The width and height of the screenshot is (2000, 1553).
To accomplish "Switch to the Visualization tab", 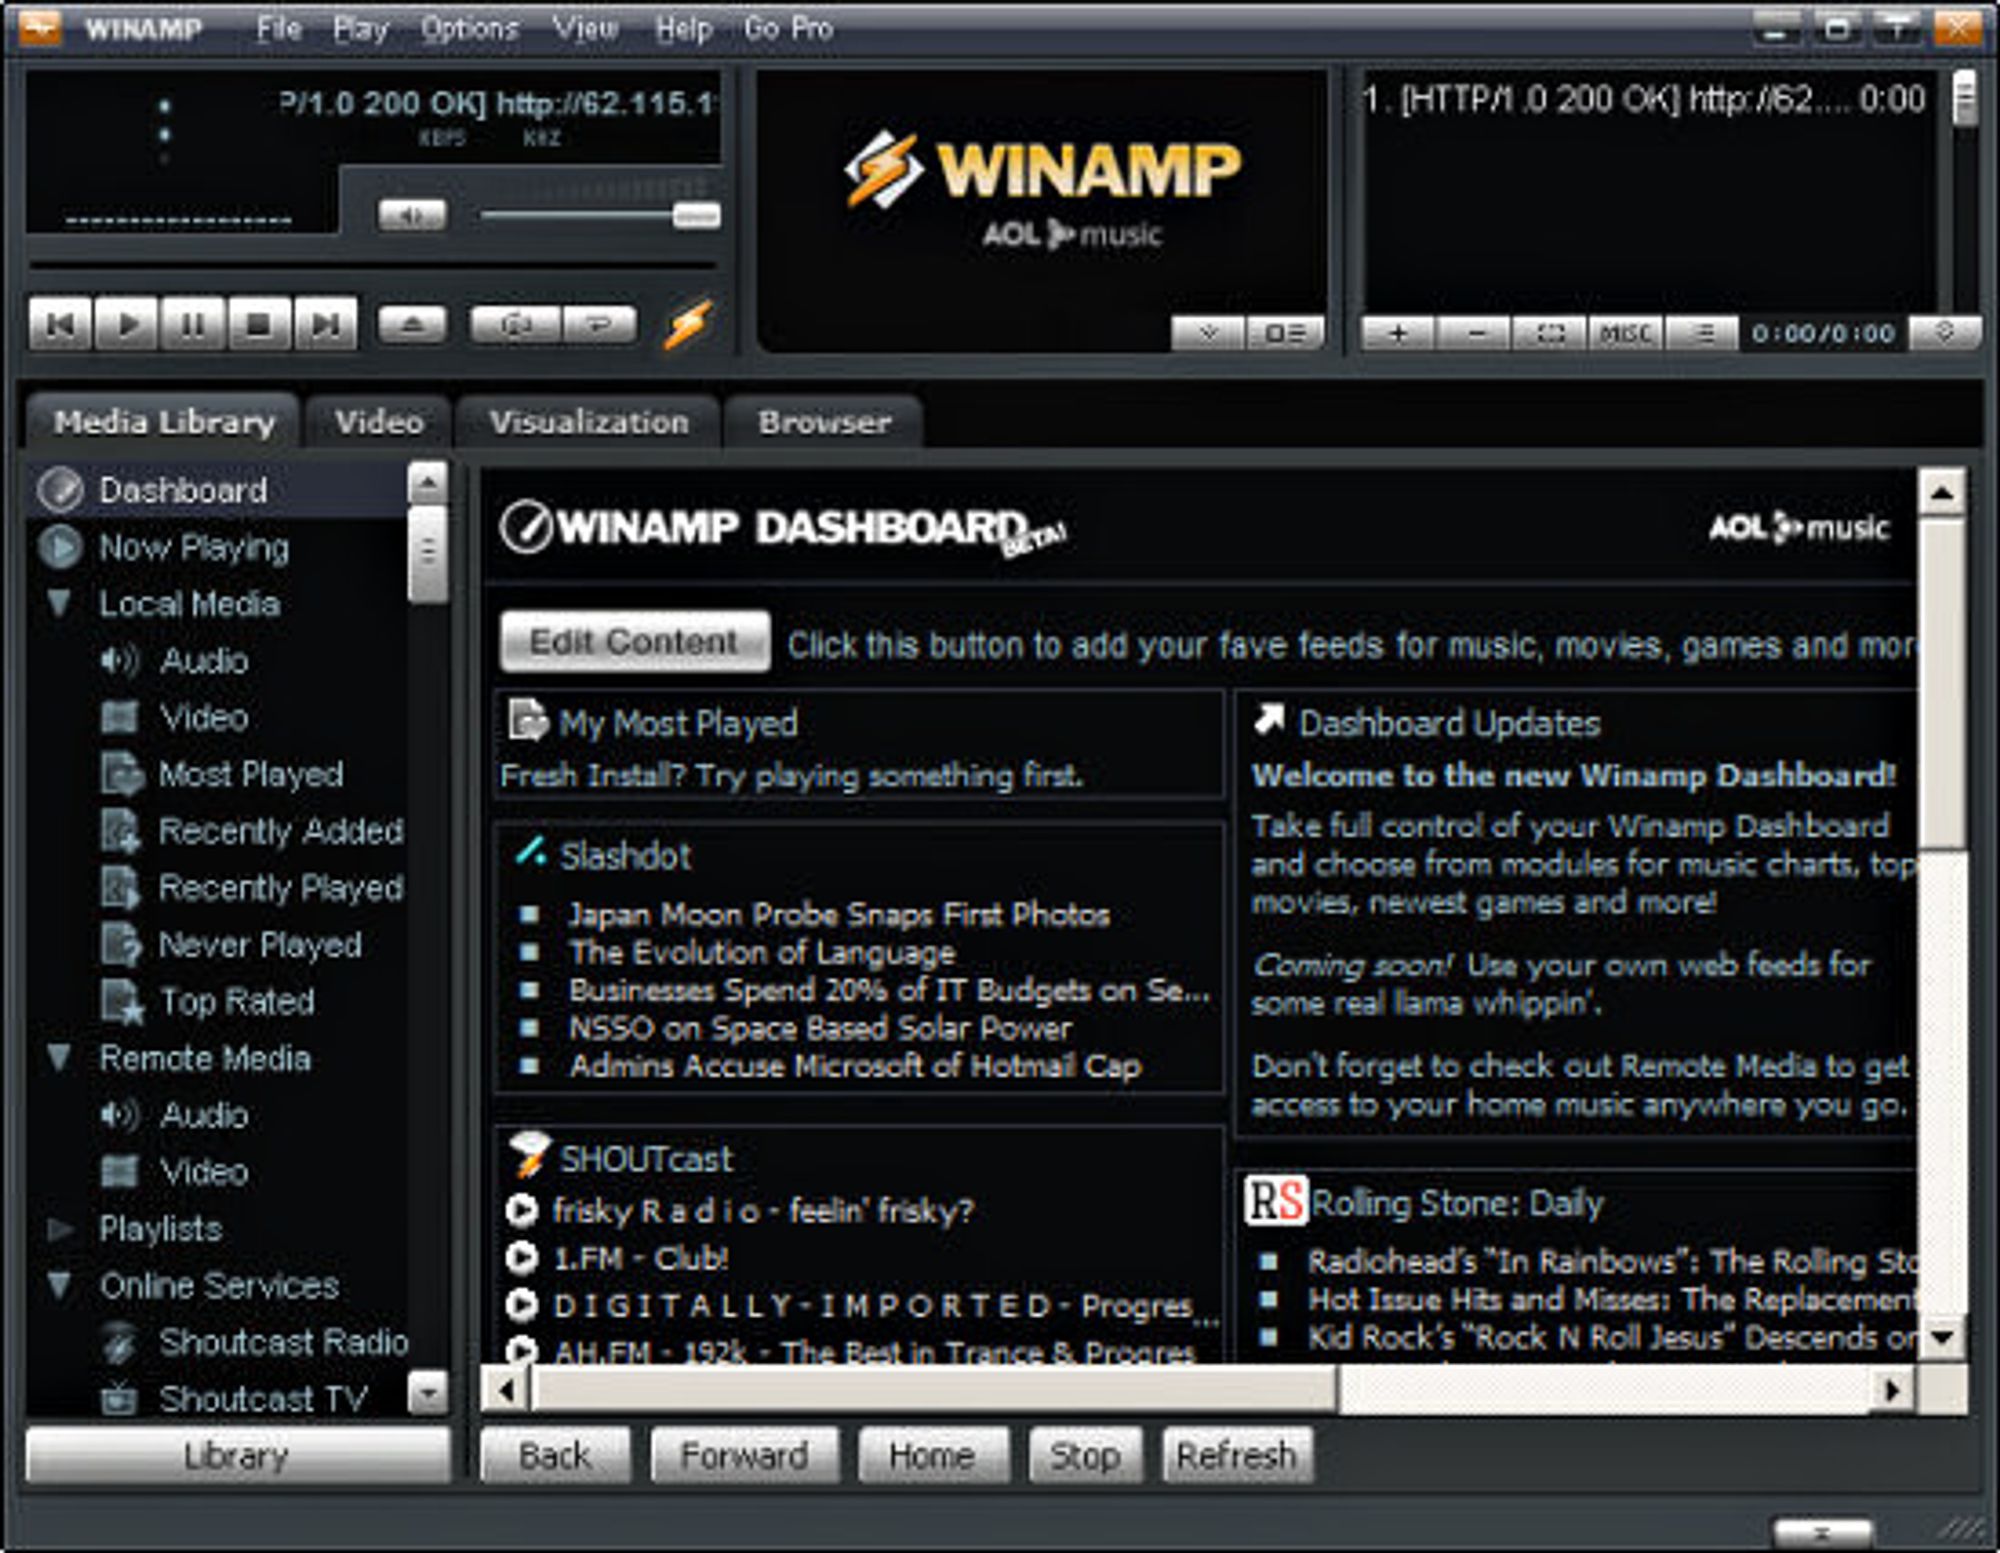I will (x=589, y=422).
